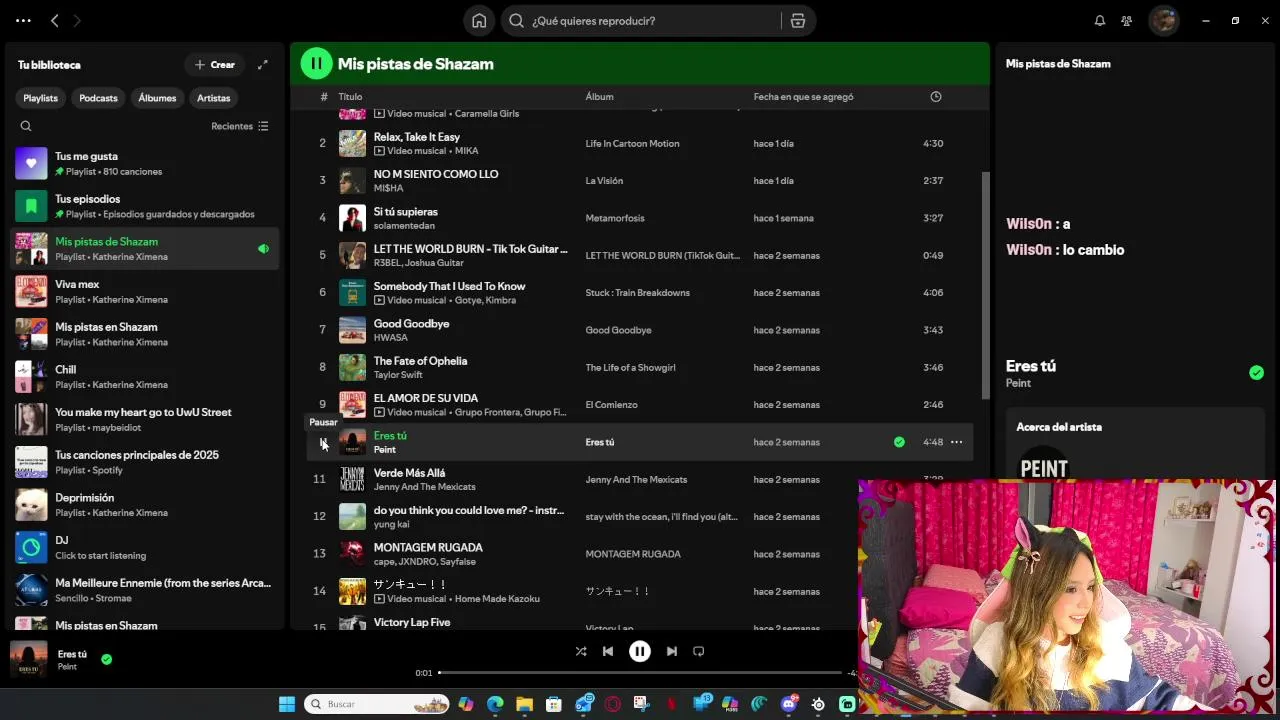
Task: Open Taylor Swift artist link
Action: point(398,375)
